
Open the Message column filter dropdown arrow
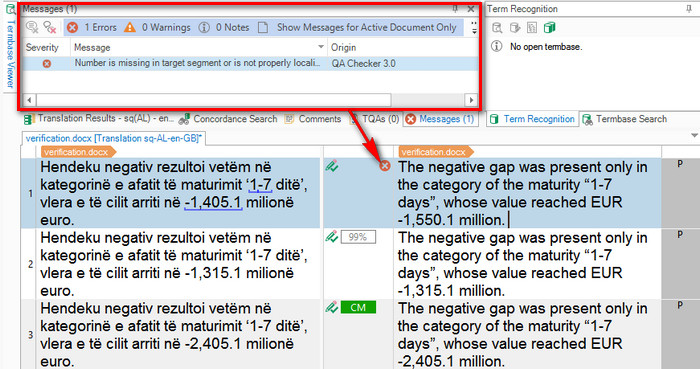321,47
